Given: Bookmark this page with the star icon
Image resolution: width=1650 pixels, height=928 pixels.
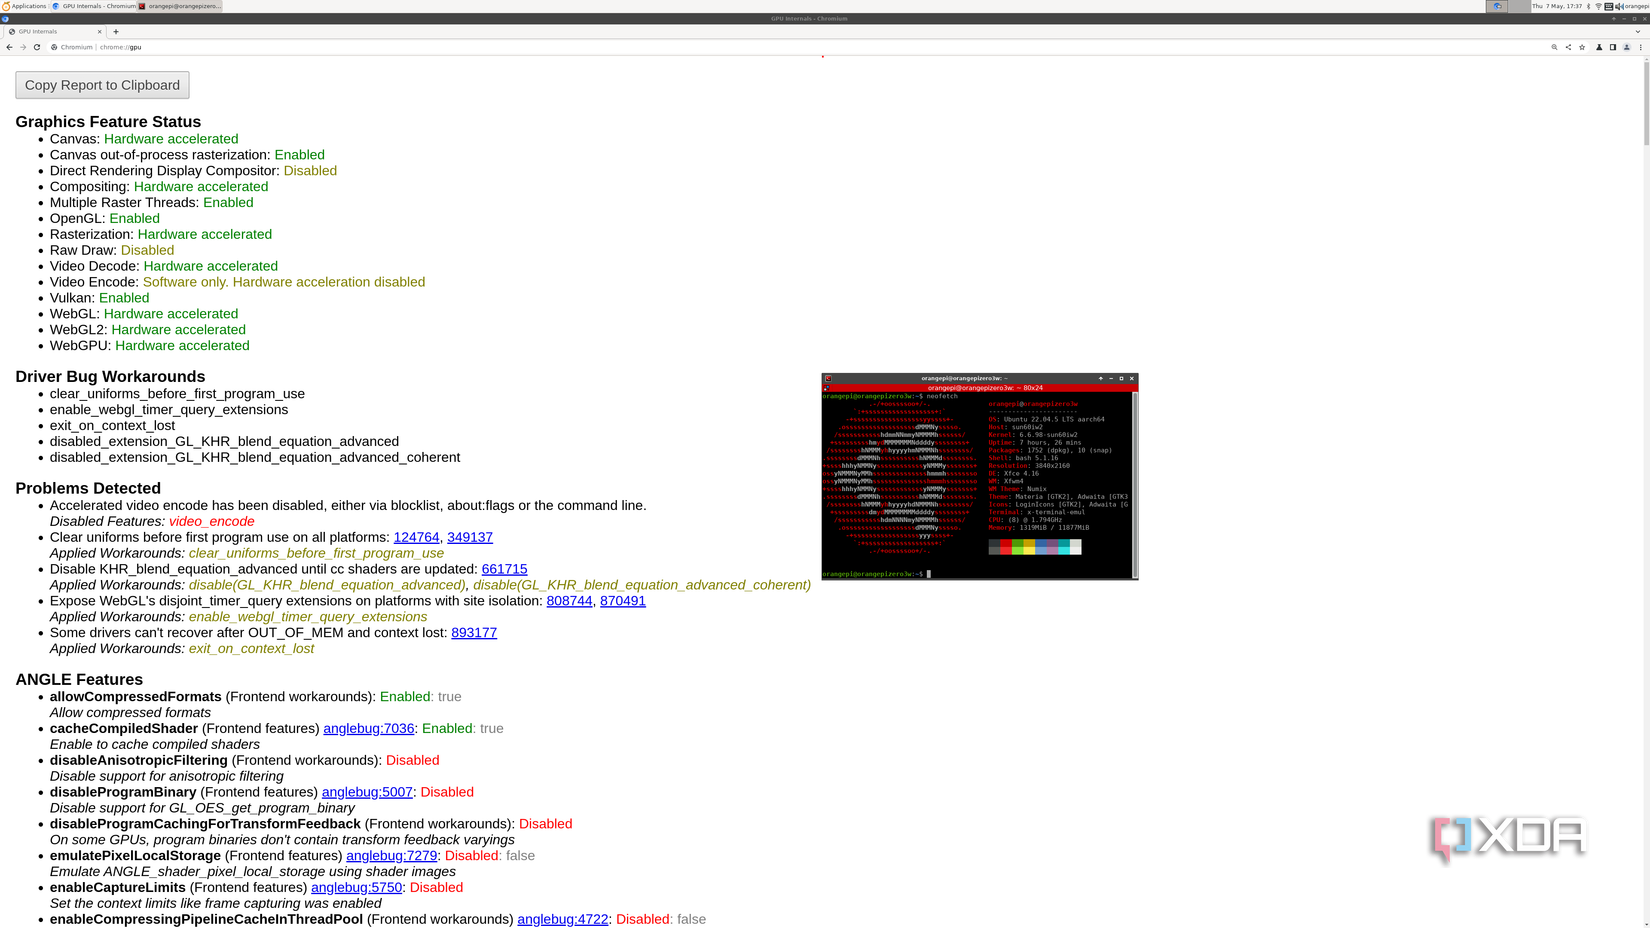Looking at the screenshot, I should pyautogui.click(x=1582, y=47).
